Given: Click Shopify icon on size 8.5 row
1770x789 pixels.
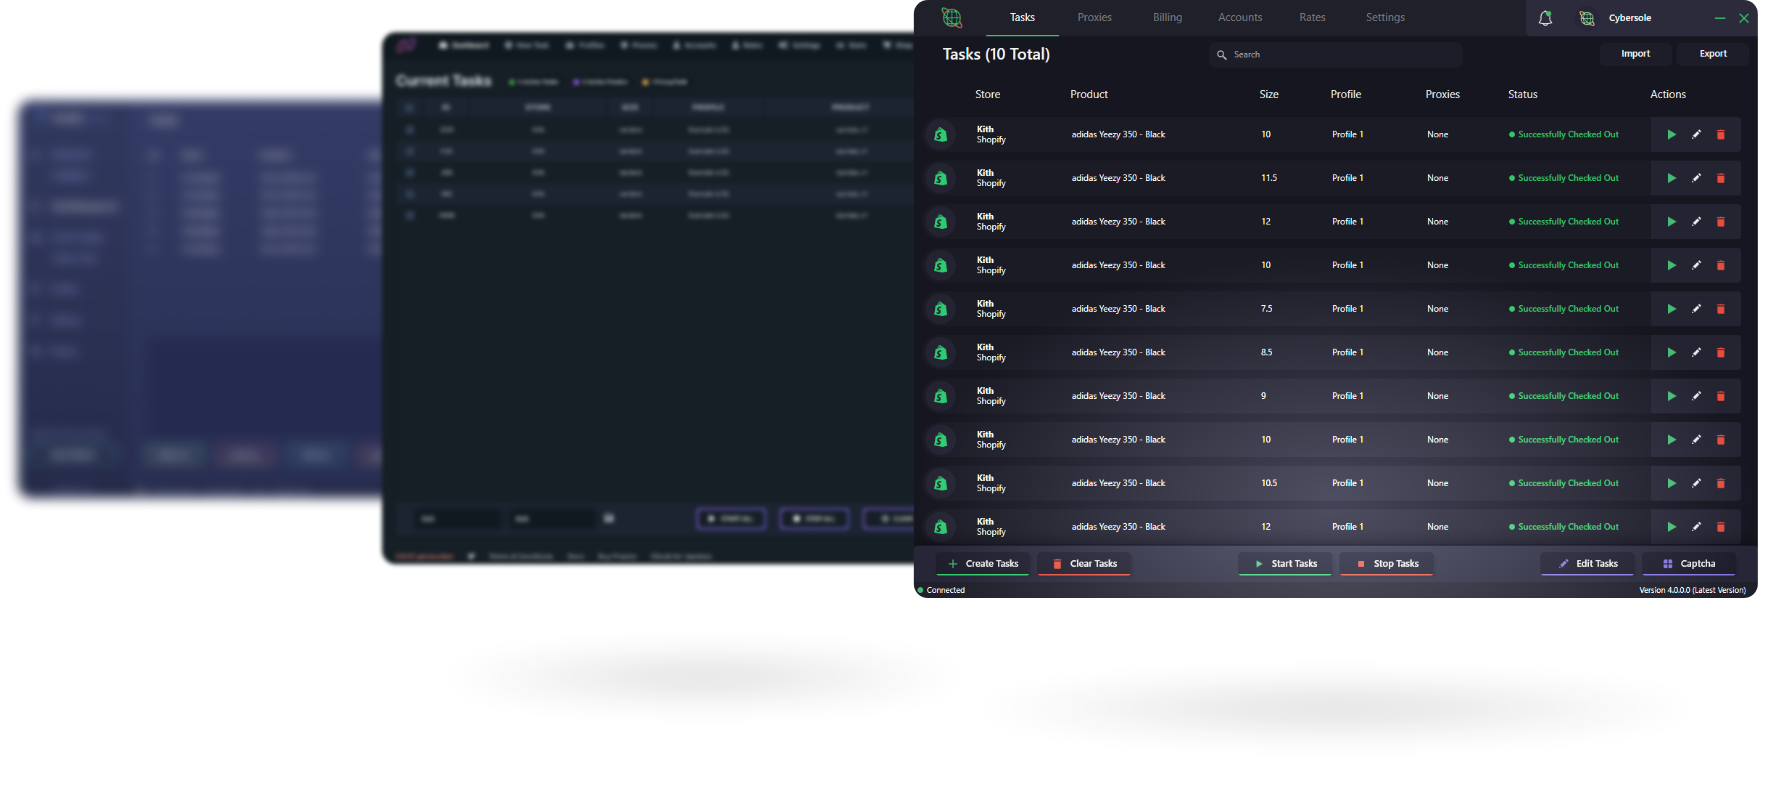Looking at the screenshot, I should click(x=940, y=353).
